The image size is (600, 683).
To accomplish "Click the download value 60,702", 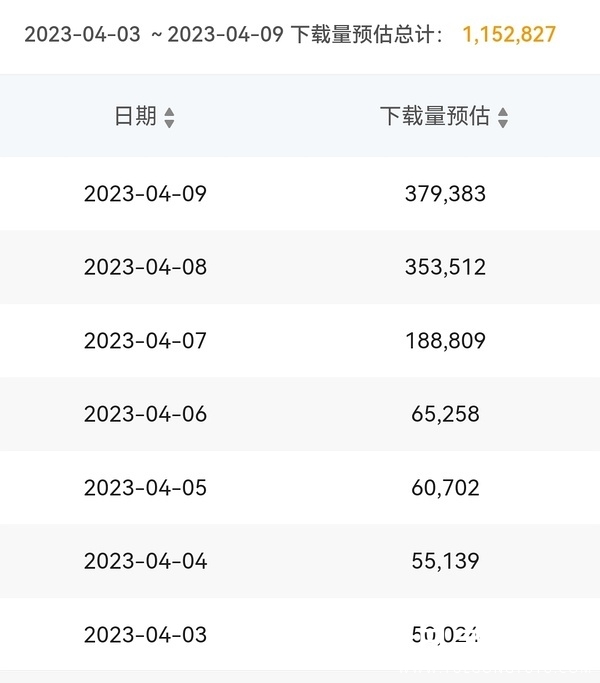I will pos(445,488).
